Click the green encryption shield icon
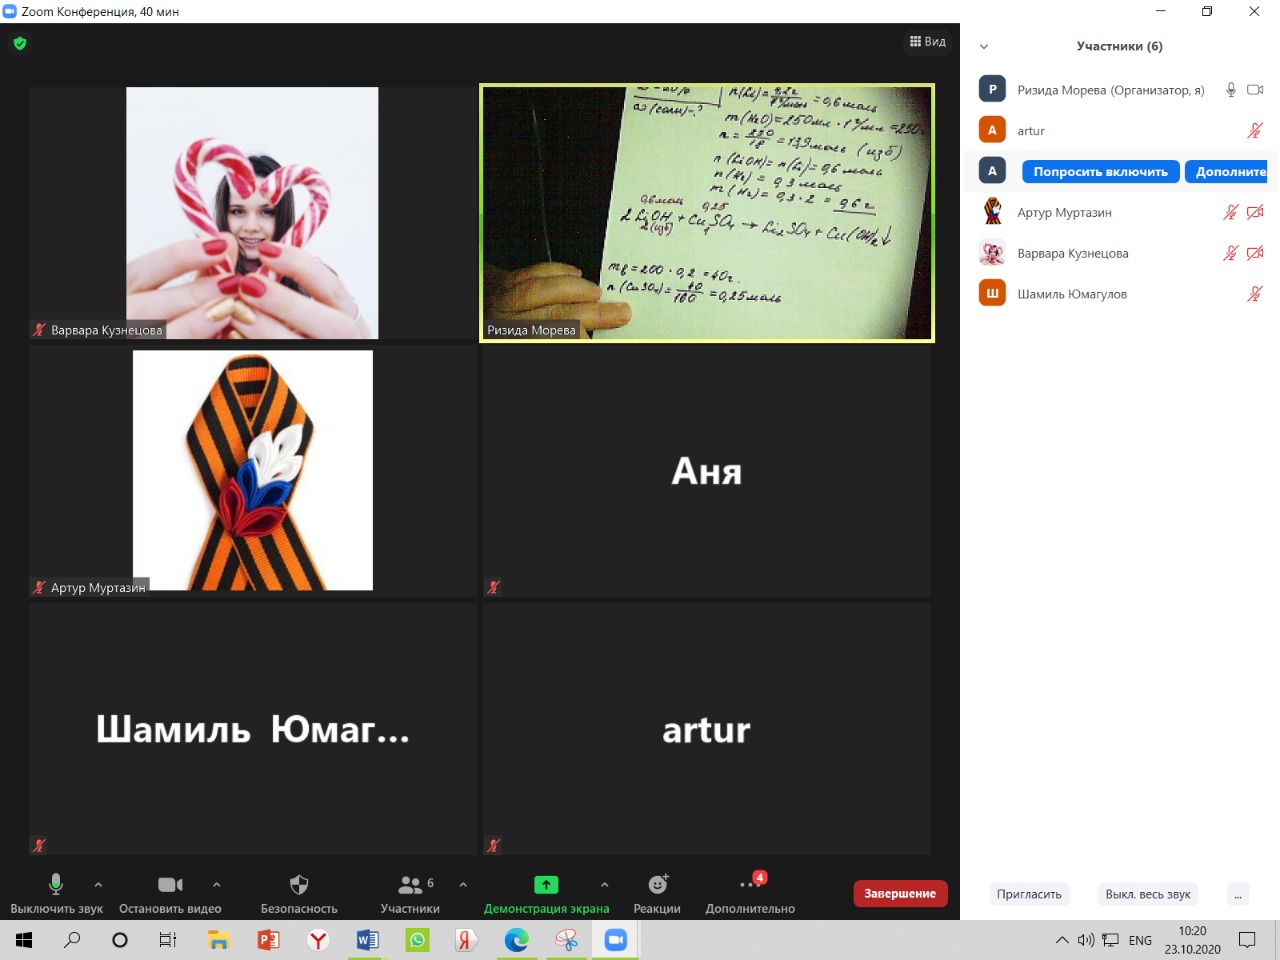 (x=20, y=43)
